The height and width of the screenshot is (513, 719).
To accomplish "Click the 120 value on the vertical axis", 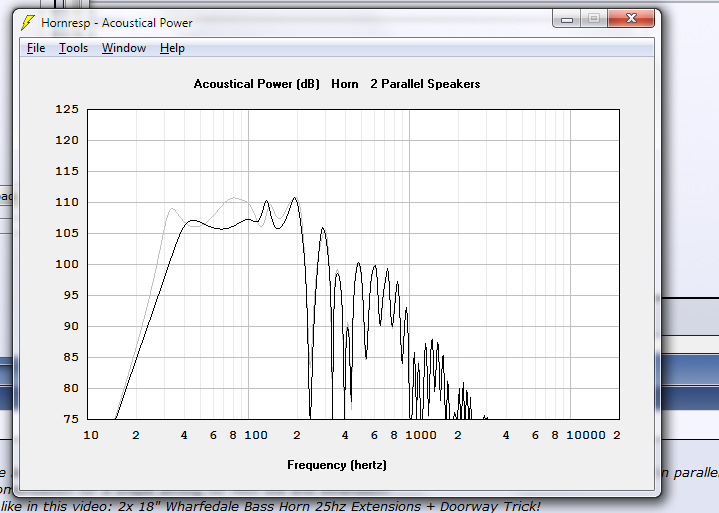I will click(x=67, y=140).
